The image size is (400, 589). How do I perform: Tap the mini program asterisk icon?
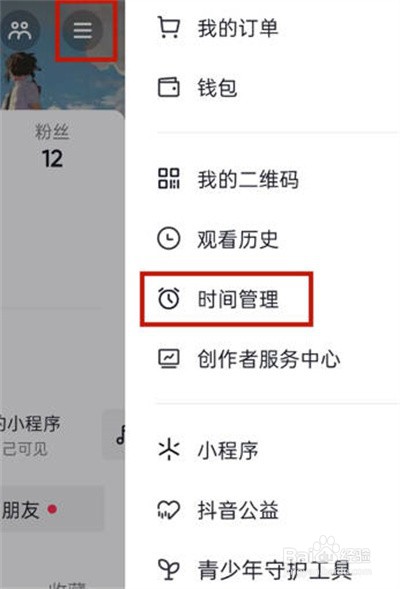coord(168,450)
